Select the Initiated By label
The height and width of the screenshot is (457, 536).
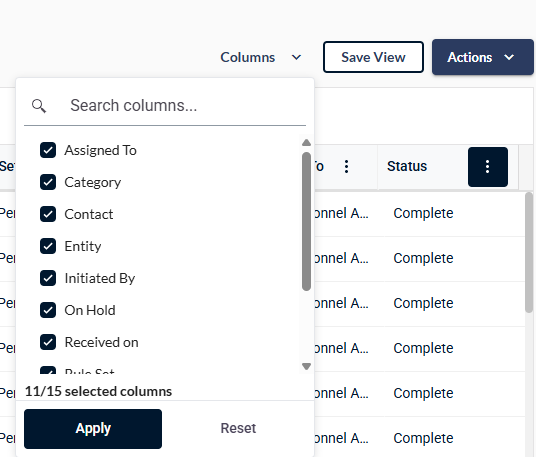click(100, 278)
